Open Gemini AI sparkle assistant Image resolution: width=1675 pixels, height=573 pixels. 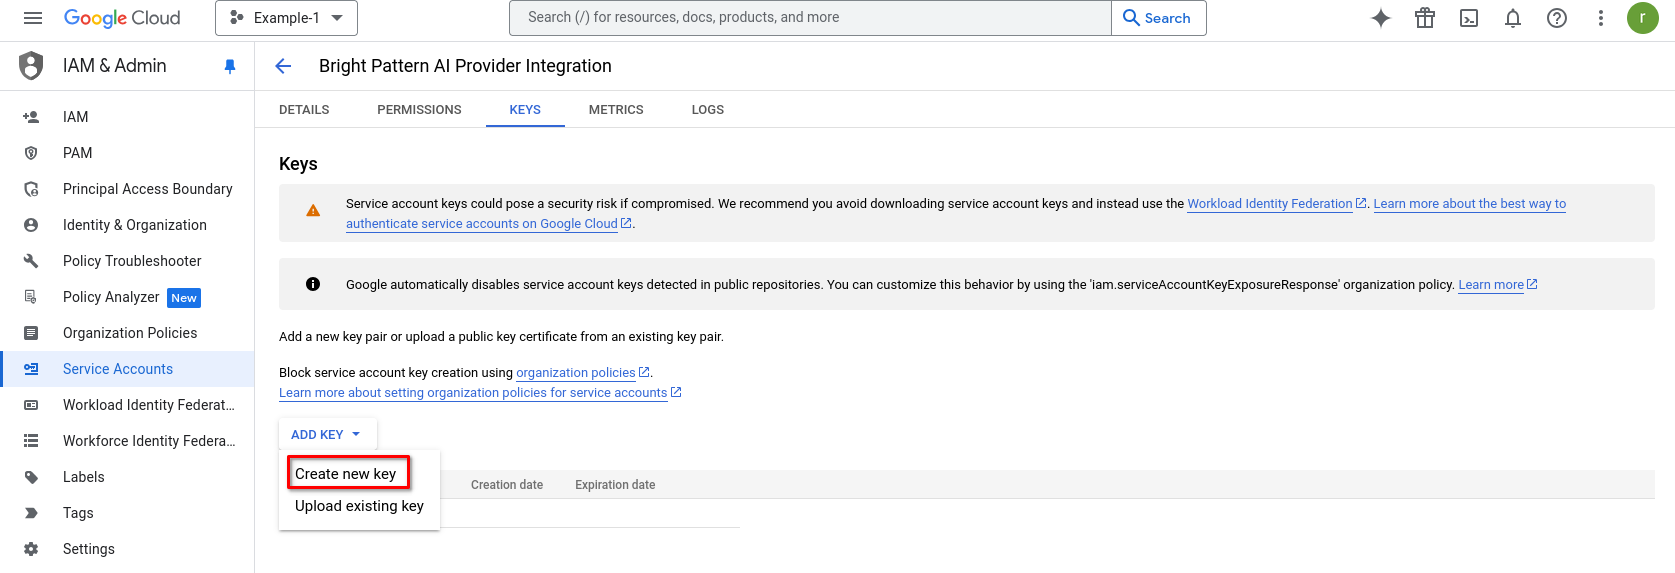pos(1381,18)
